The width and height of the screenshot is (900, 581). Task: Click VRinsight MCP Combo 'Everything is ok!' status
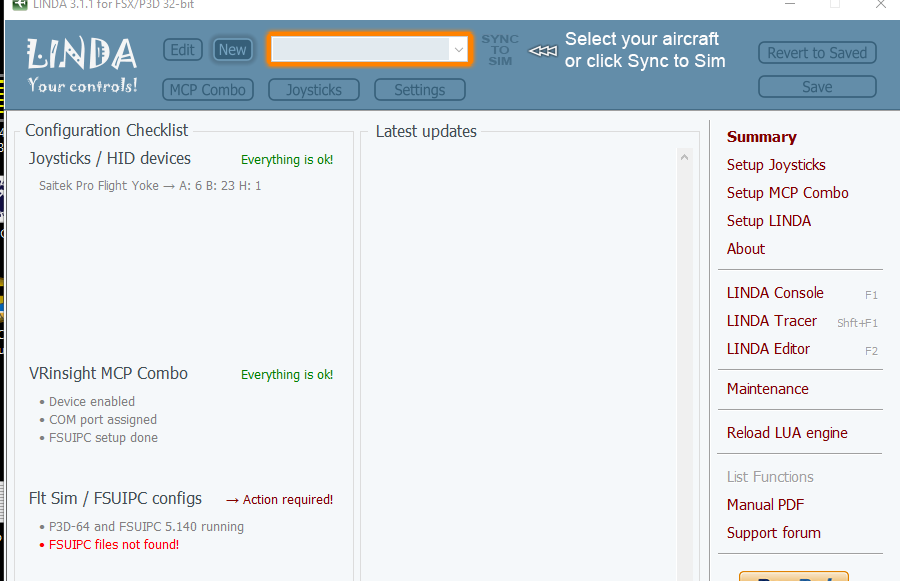point(287,375)
